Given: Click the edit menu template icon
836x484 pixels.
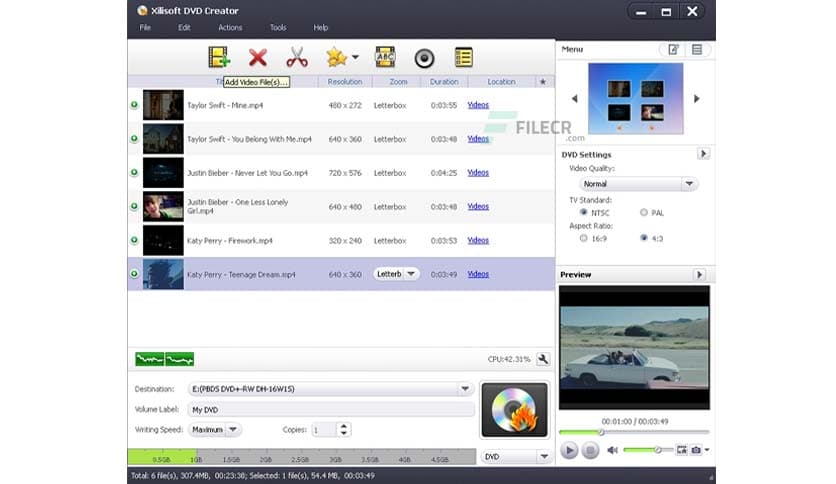Looking at the screenshot, I should pyautogui.click(x=673, y=50).
